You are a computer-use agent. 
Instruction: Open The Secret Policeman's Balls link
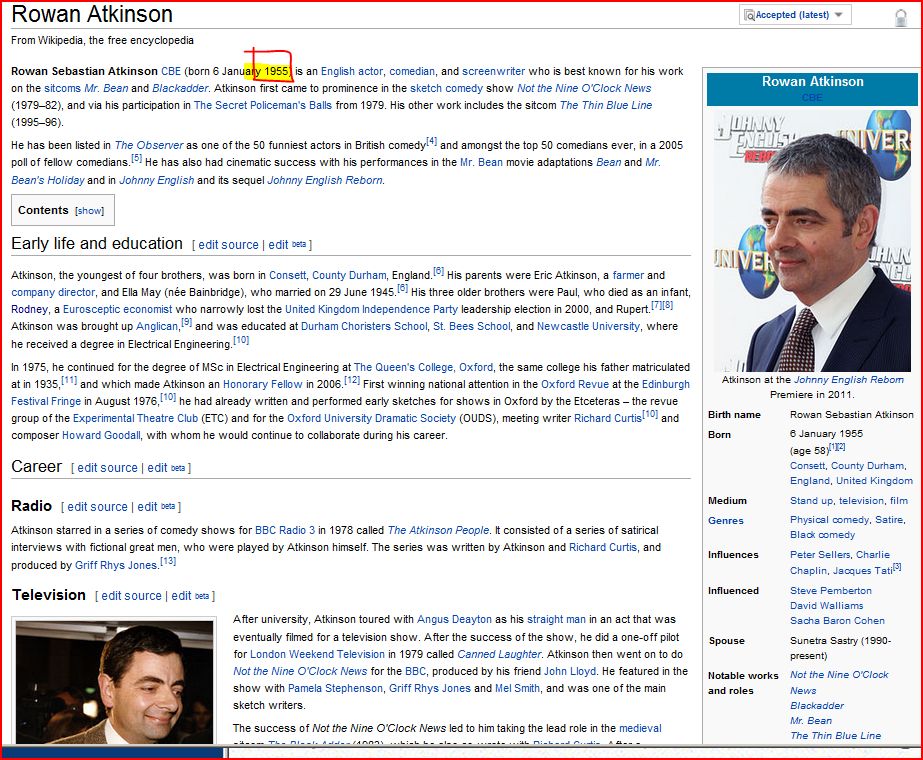coord(263,105)
